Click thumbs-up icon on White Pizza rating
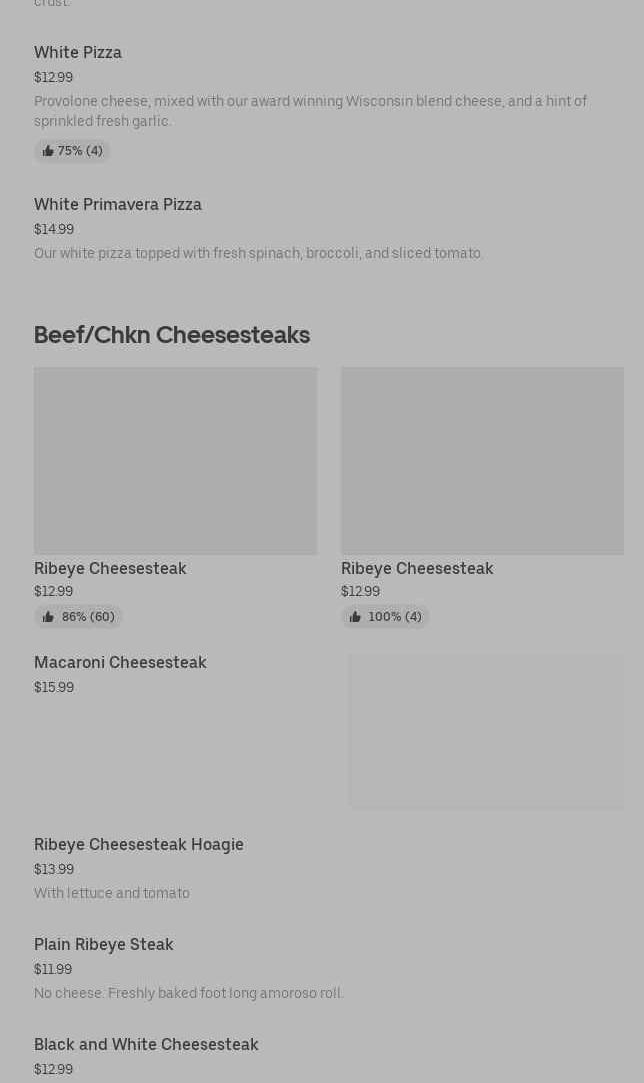The width and height of the screenshot is (644, 1083). pyautogui.click(x=48, y=151)
